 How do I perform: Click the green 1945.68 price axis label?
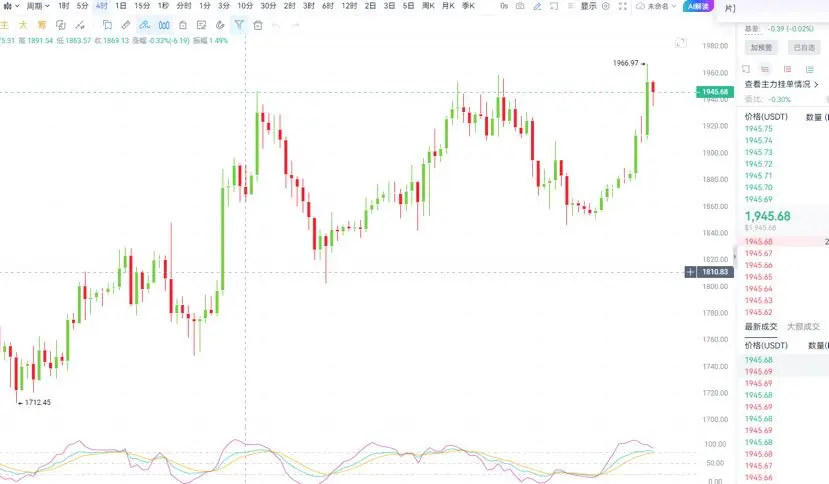[715, 92]
